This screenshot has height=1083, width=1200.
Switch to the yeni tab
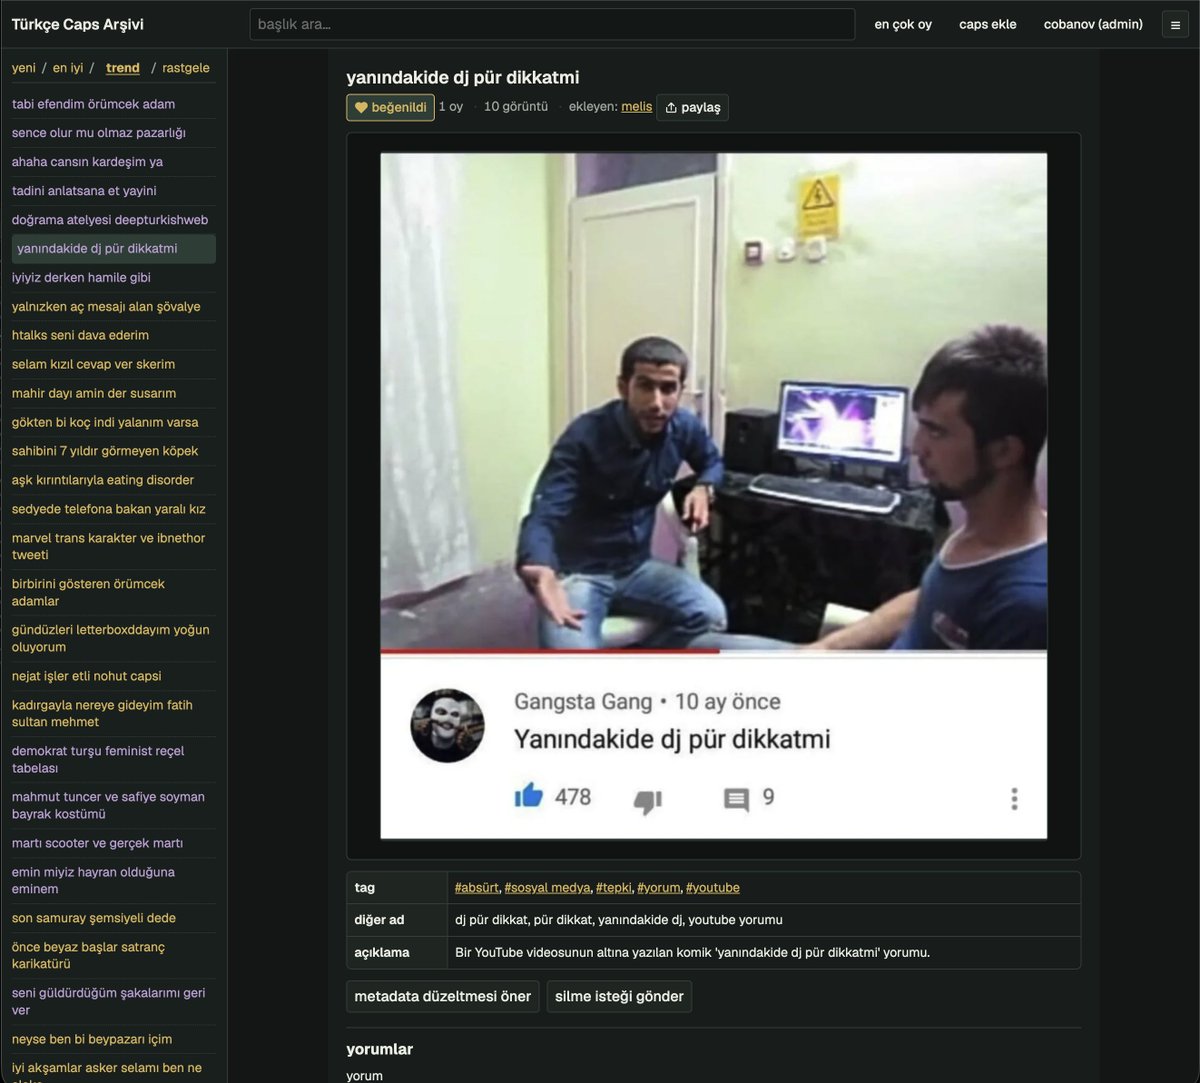pyautogui.click(x=24, y=68)
